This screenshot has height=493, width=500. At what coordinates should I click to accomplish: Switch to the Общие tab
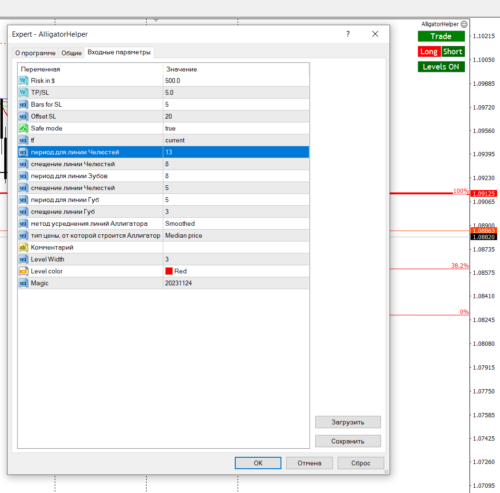click(x=71, y=53)
